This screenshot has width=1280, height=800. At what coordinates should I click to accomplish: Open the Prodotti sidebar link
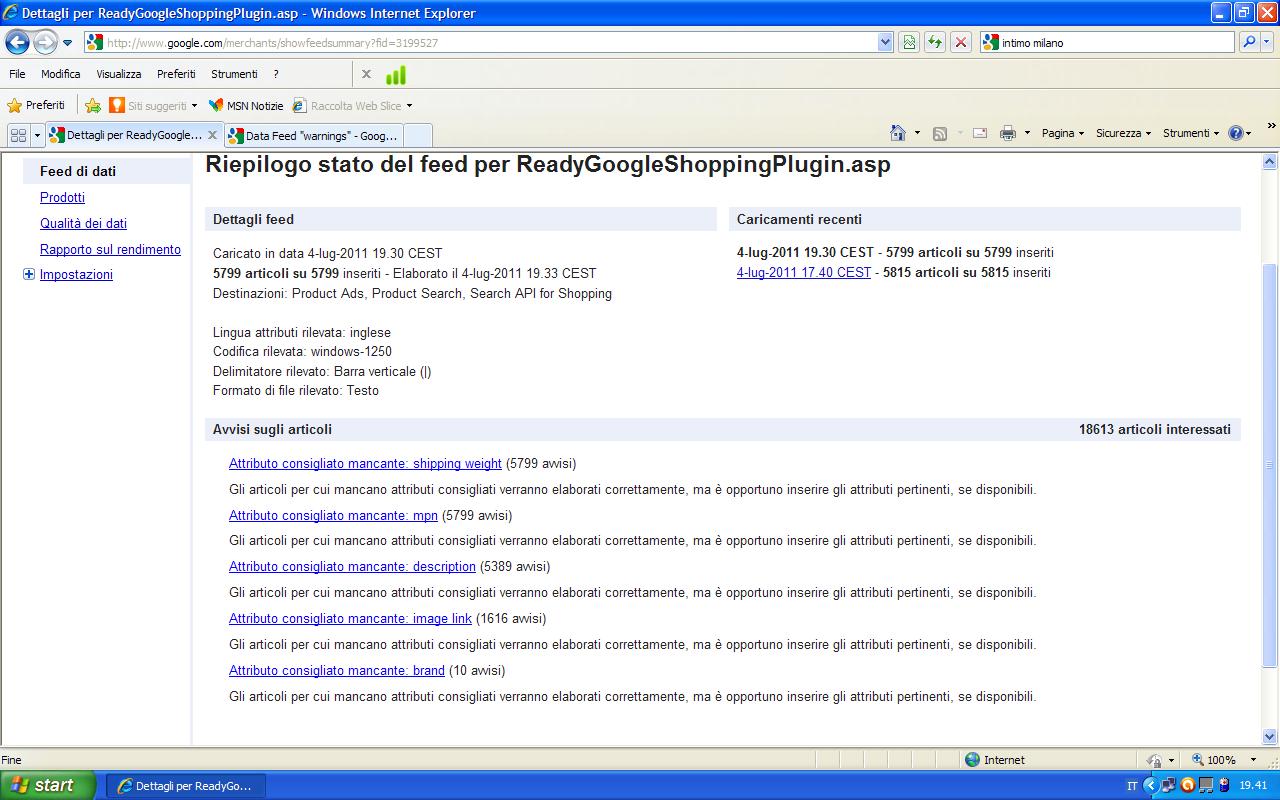click(62, 197)
